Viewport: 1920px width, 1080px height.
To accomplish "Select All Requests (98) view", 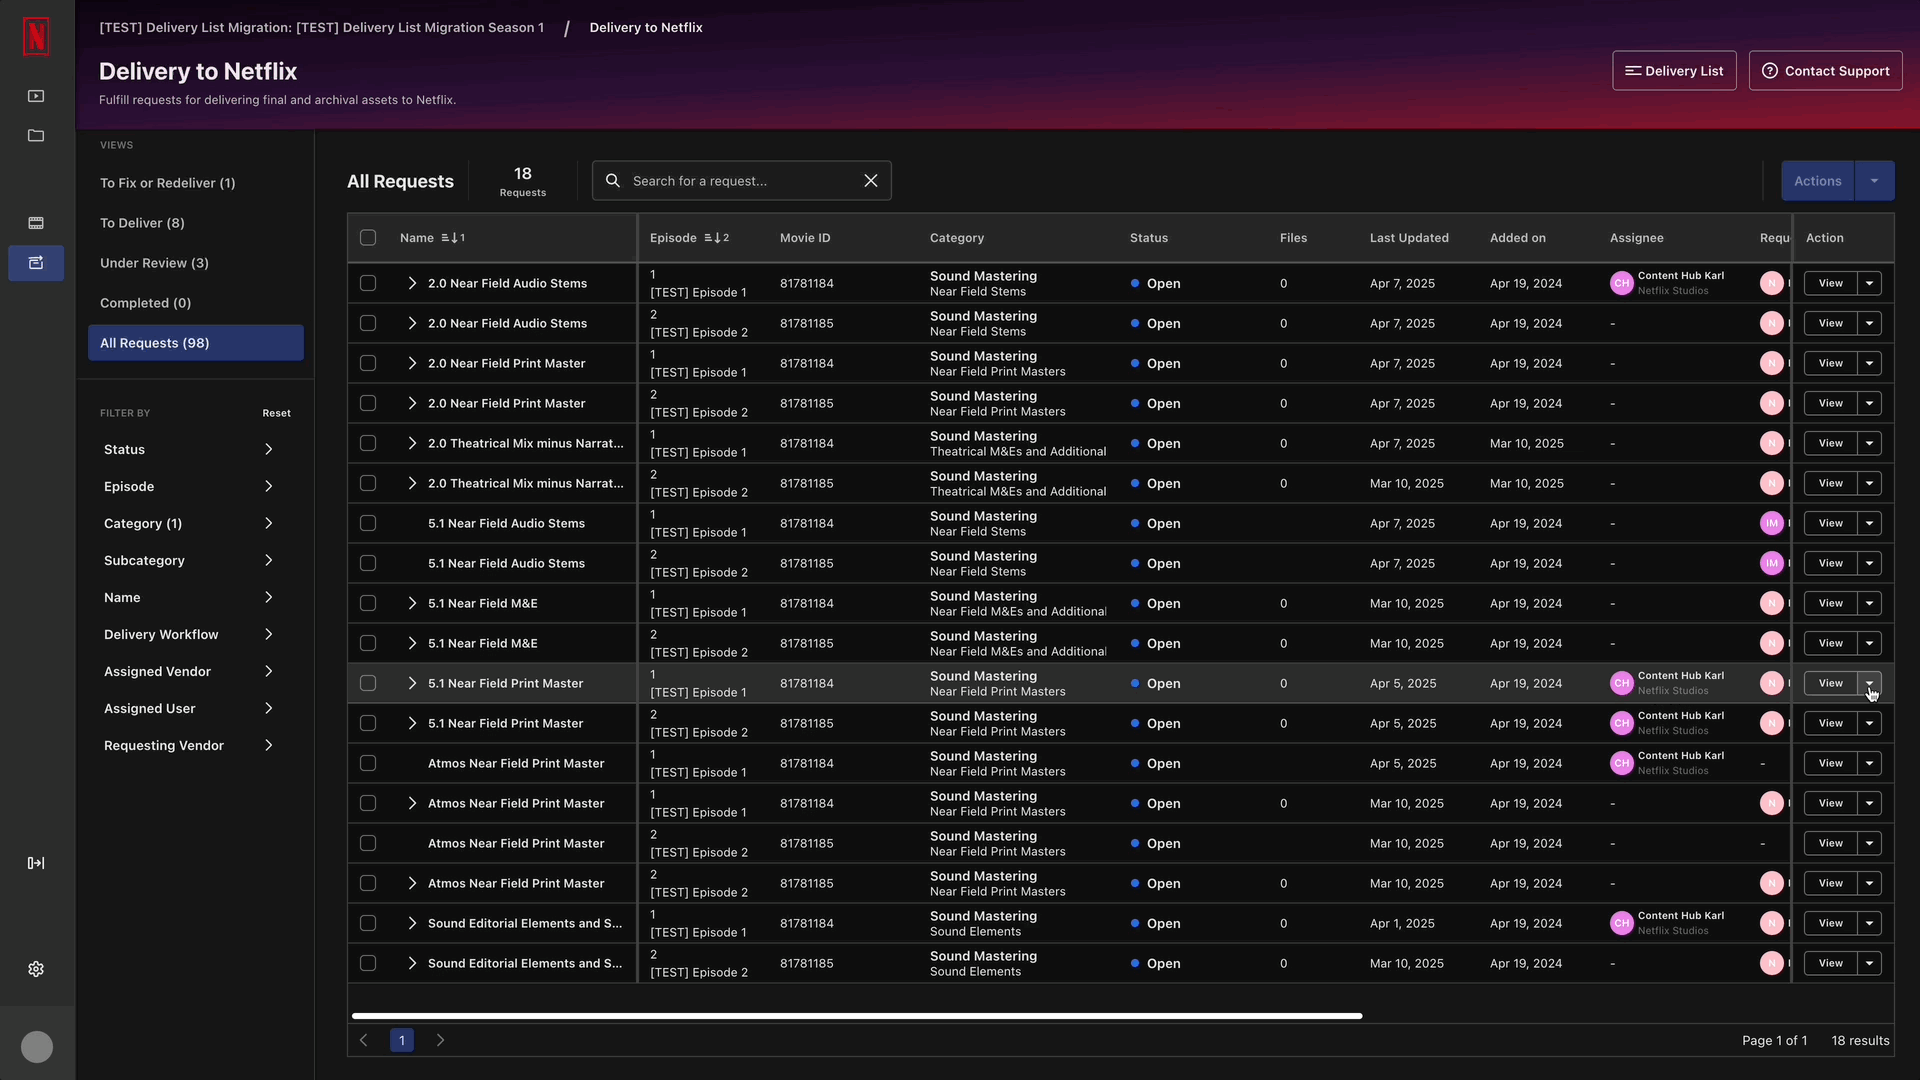I will tap(196, 343).
